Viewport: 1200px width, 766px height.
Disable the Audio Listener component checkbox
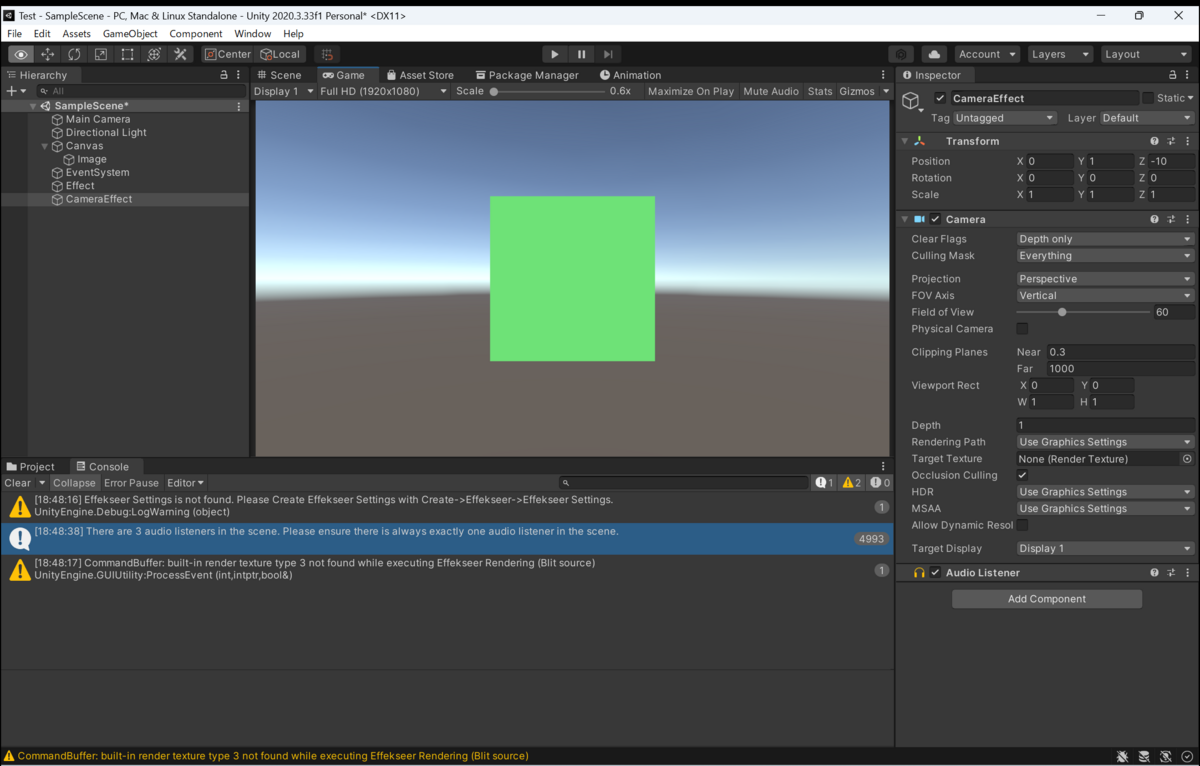pos(936,573)
